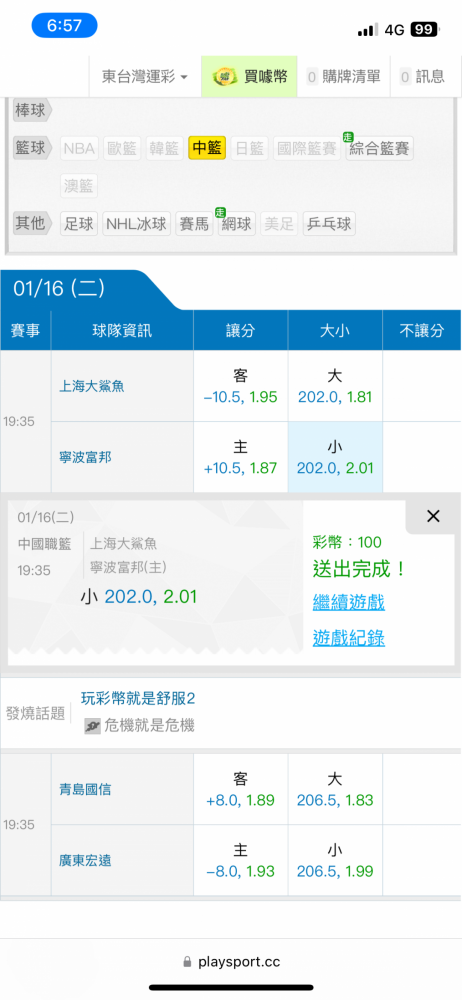Open the 玩彩幣就是舒服2 hot topic
462x1000 pixels.
pos(138,698)
